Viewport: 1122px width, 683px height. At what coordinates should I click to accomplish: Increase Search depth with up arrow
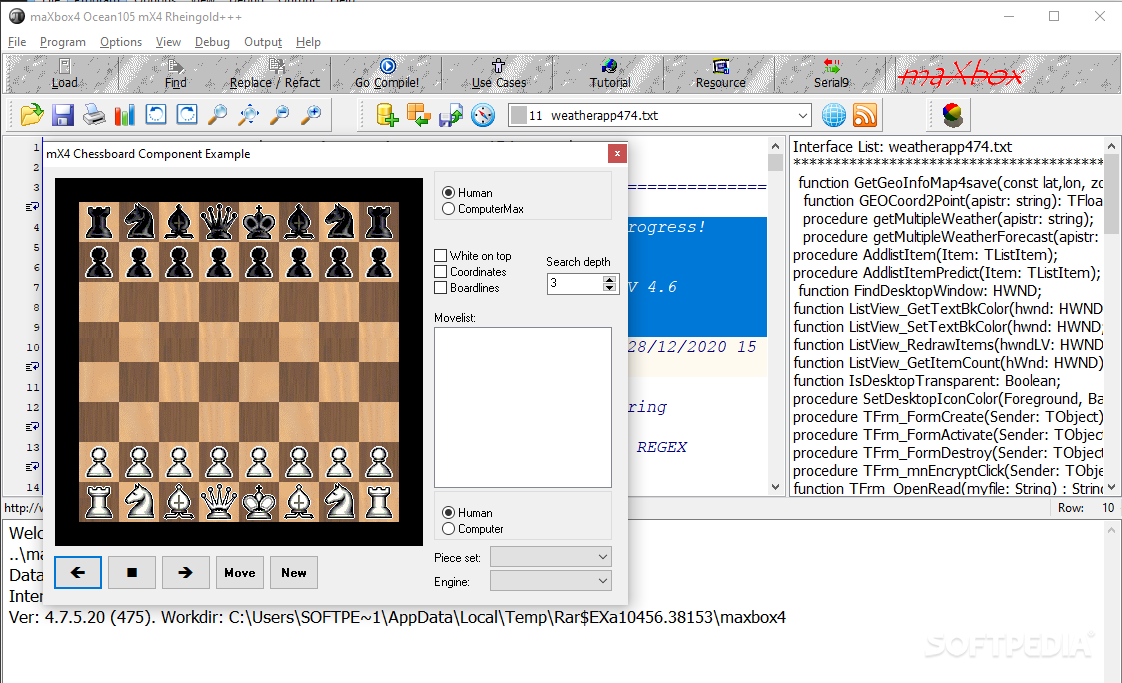609,280
